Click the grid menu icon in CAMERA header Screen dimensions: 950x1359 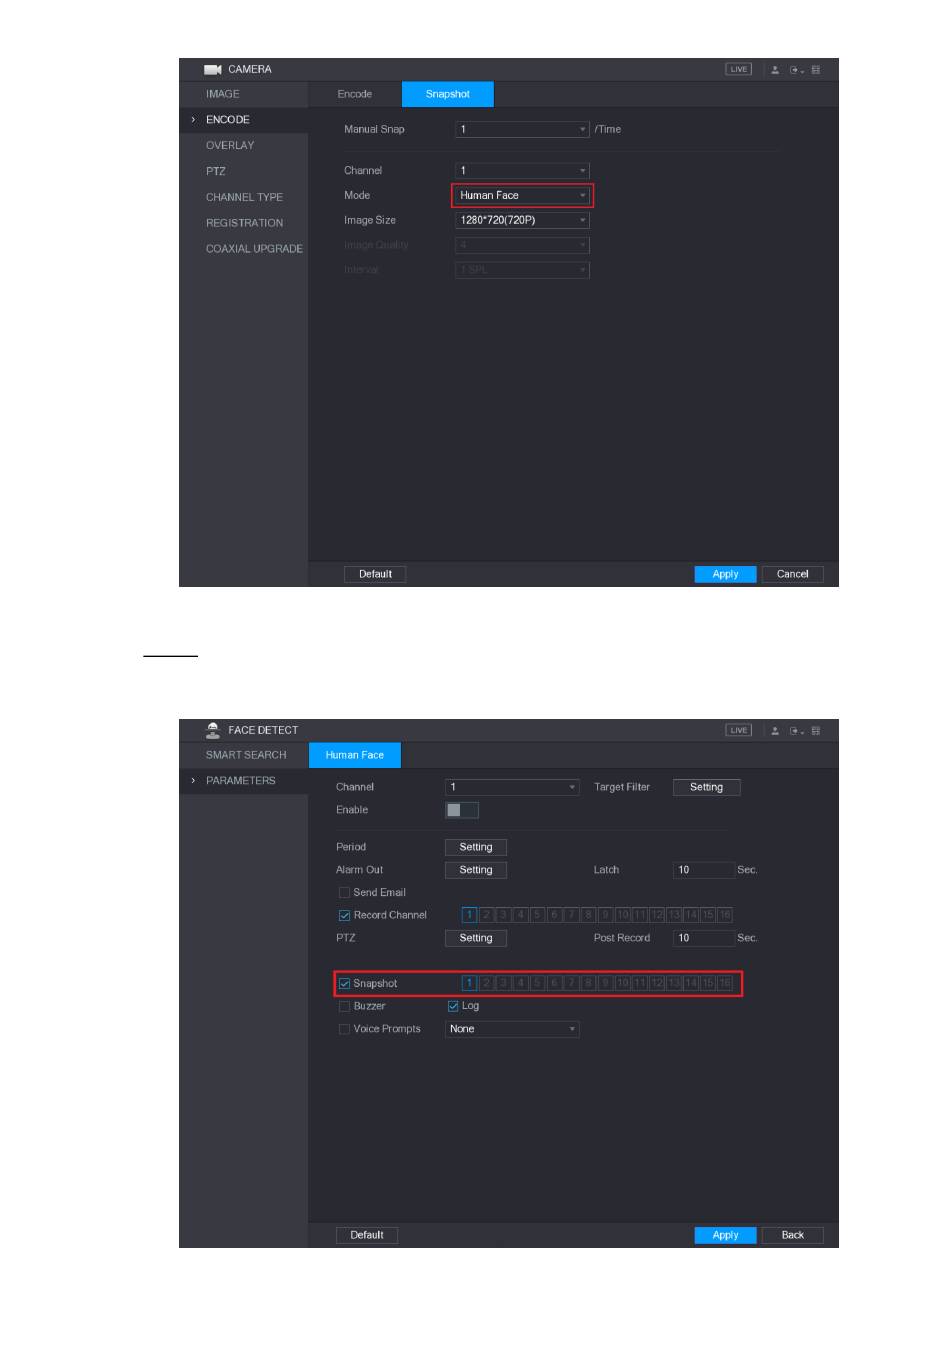coord(816,70)
